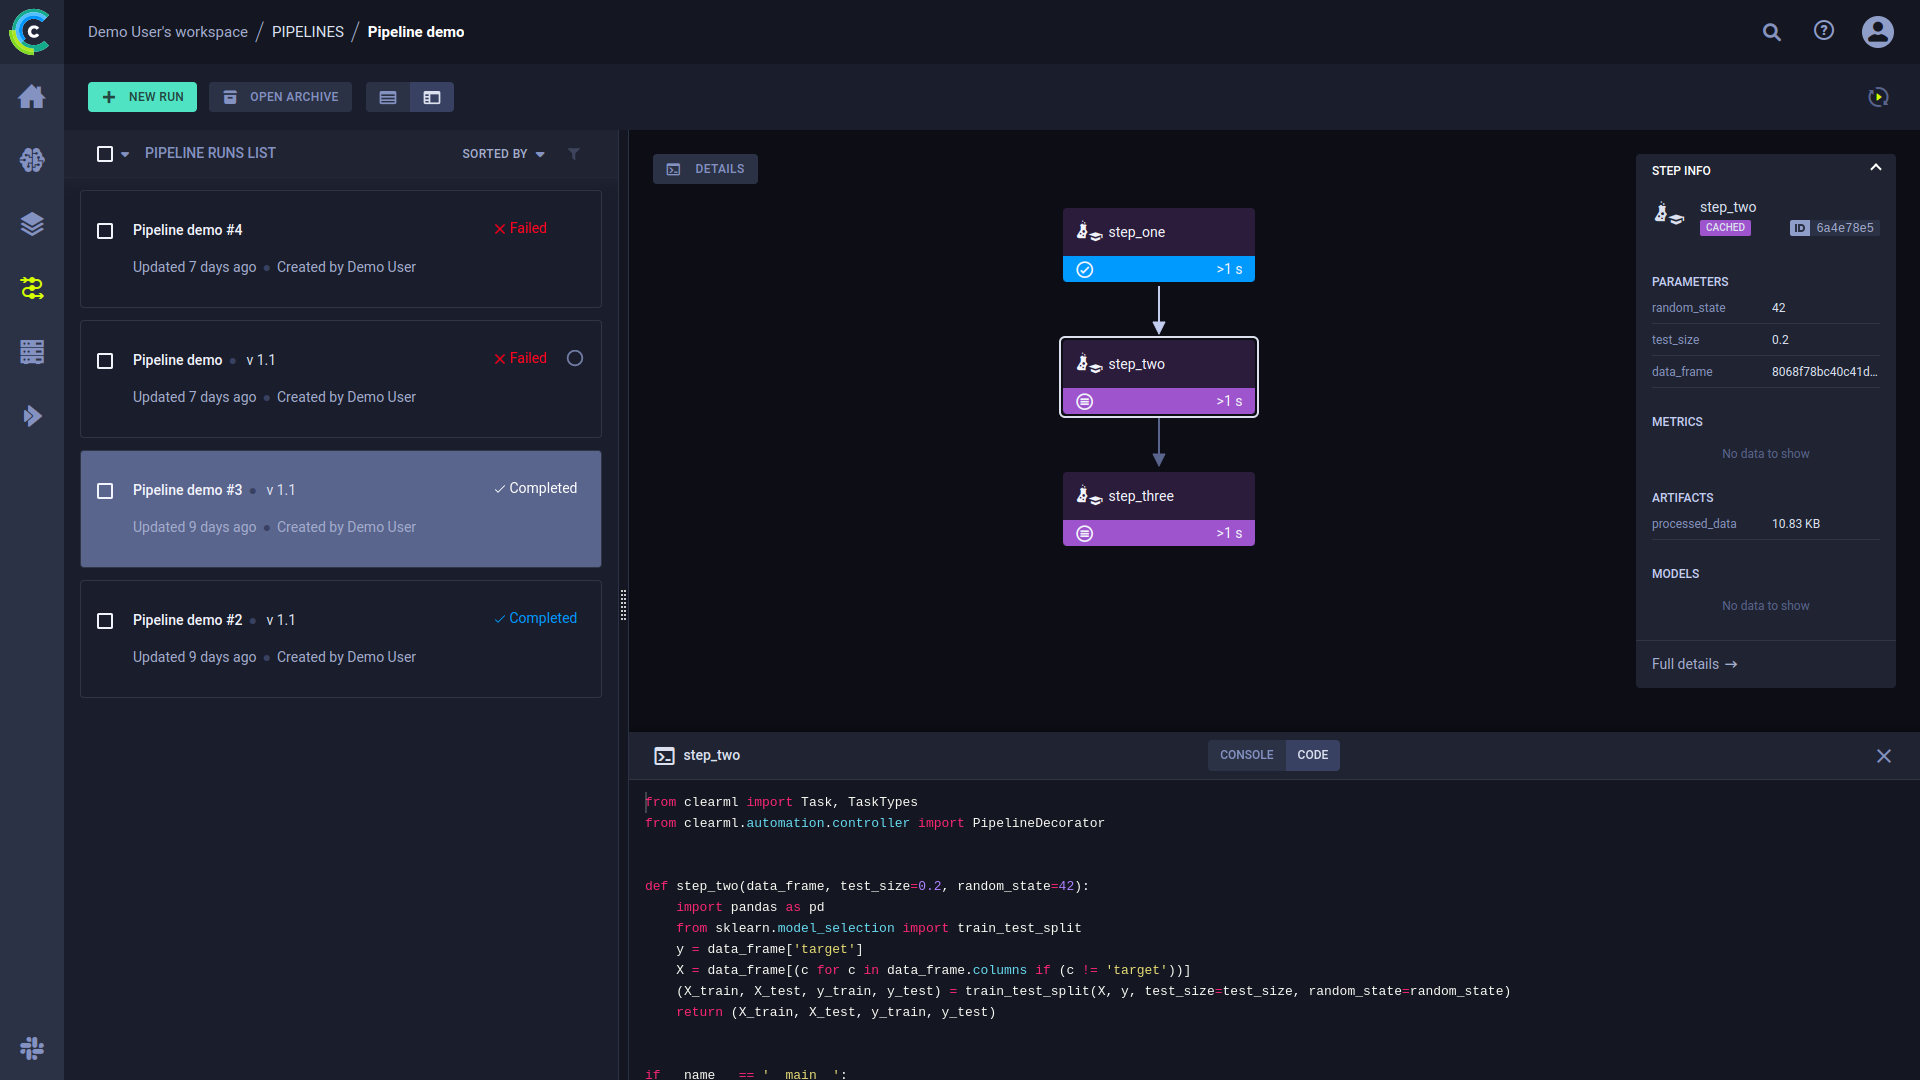
Task: Toggle the checkbox for Pipeline demo #3
Action: click(105, 489)
